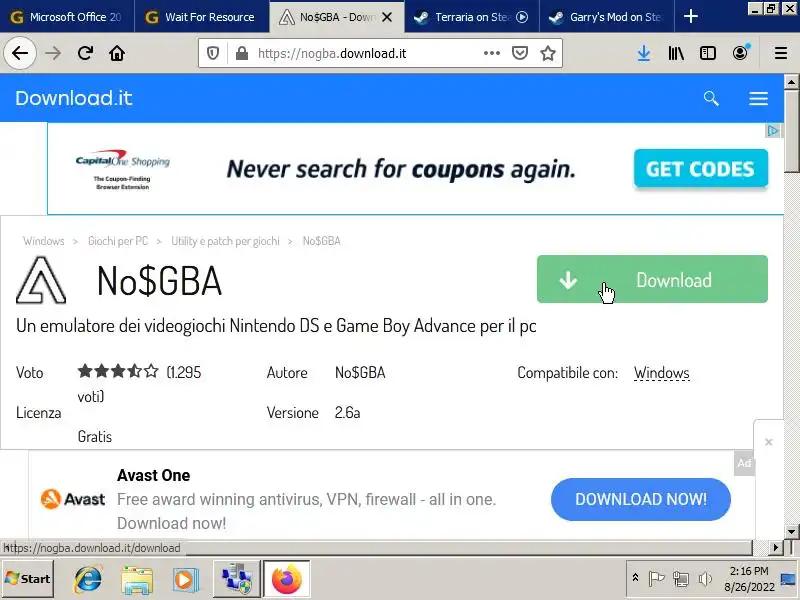The width and height of the screenshot is (800, 600).
Task: Switch to Terraria on Steam tab
Action: [x=472, y=17]
